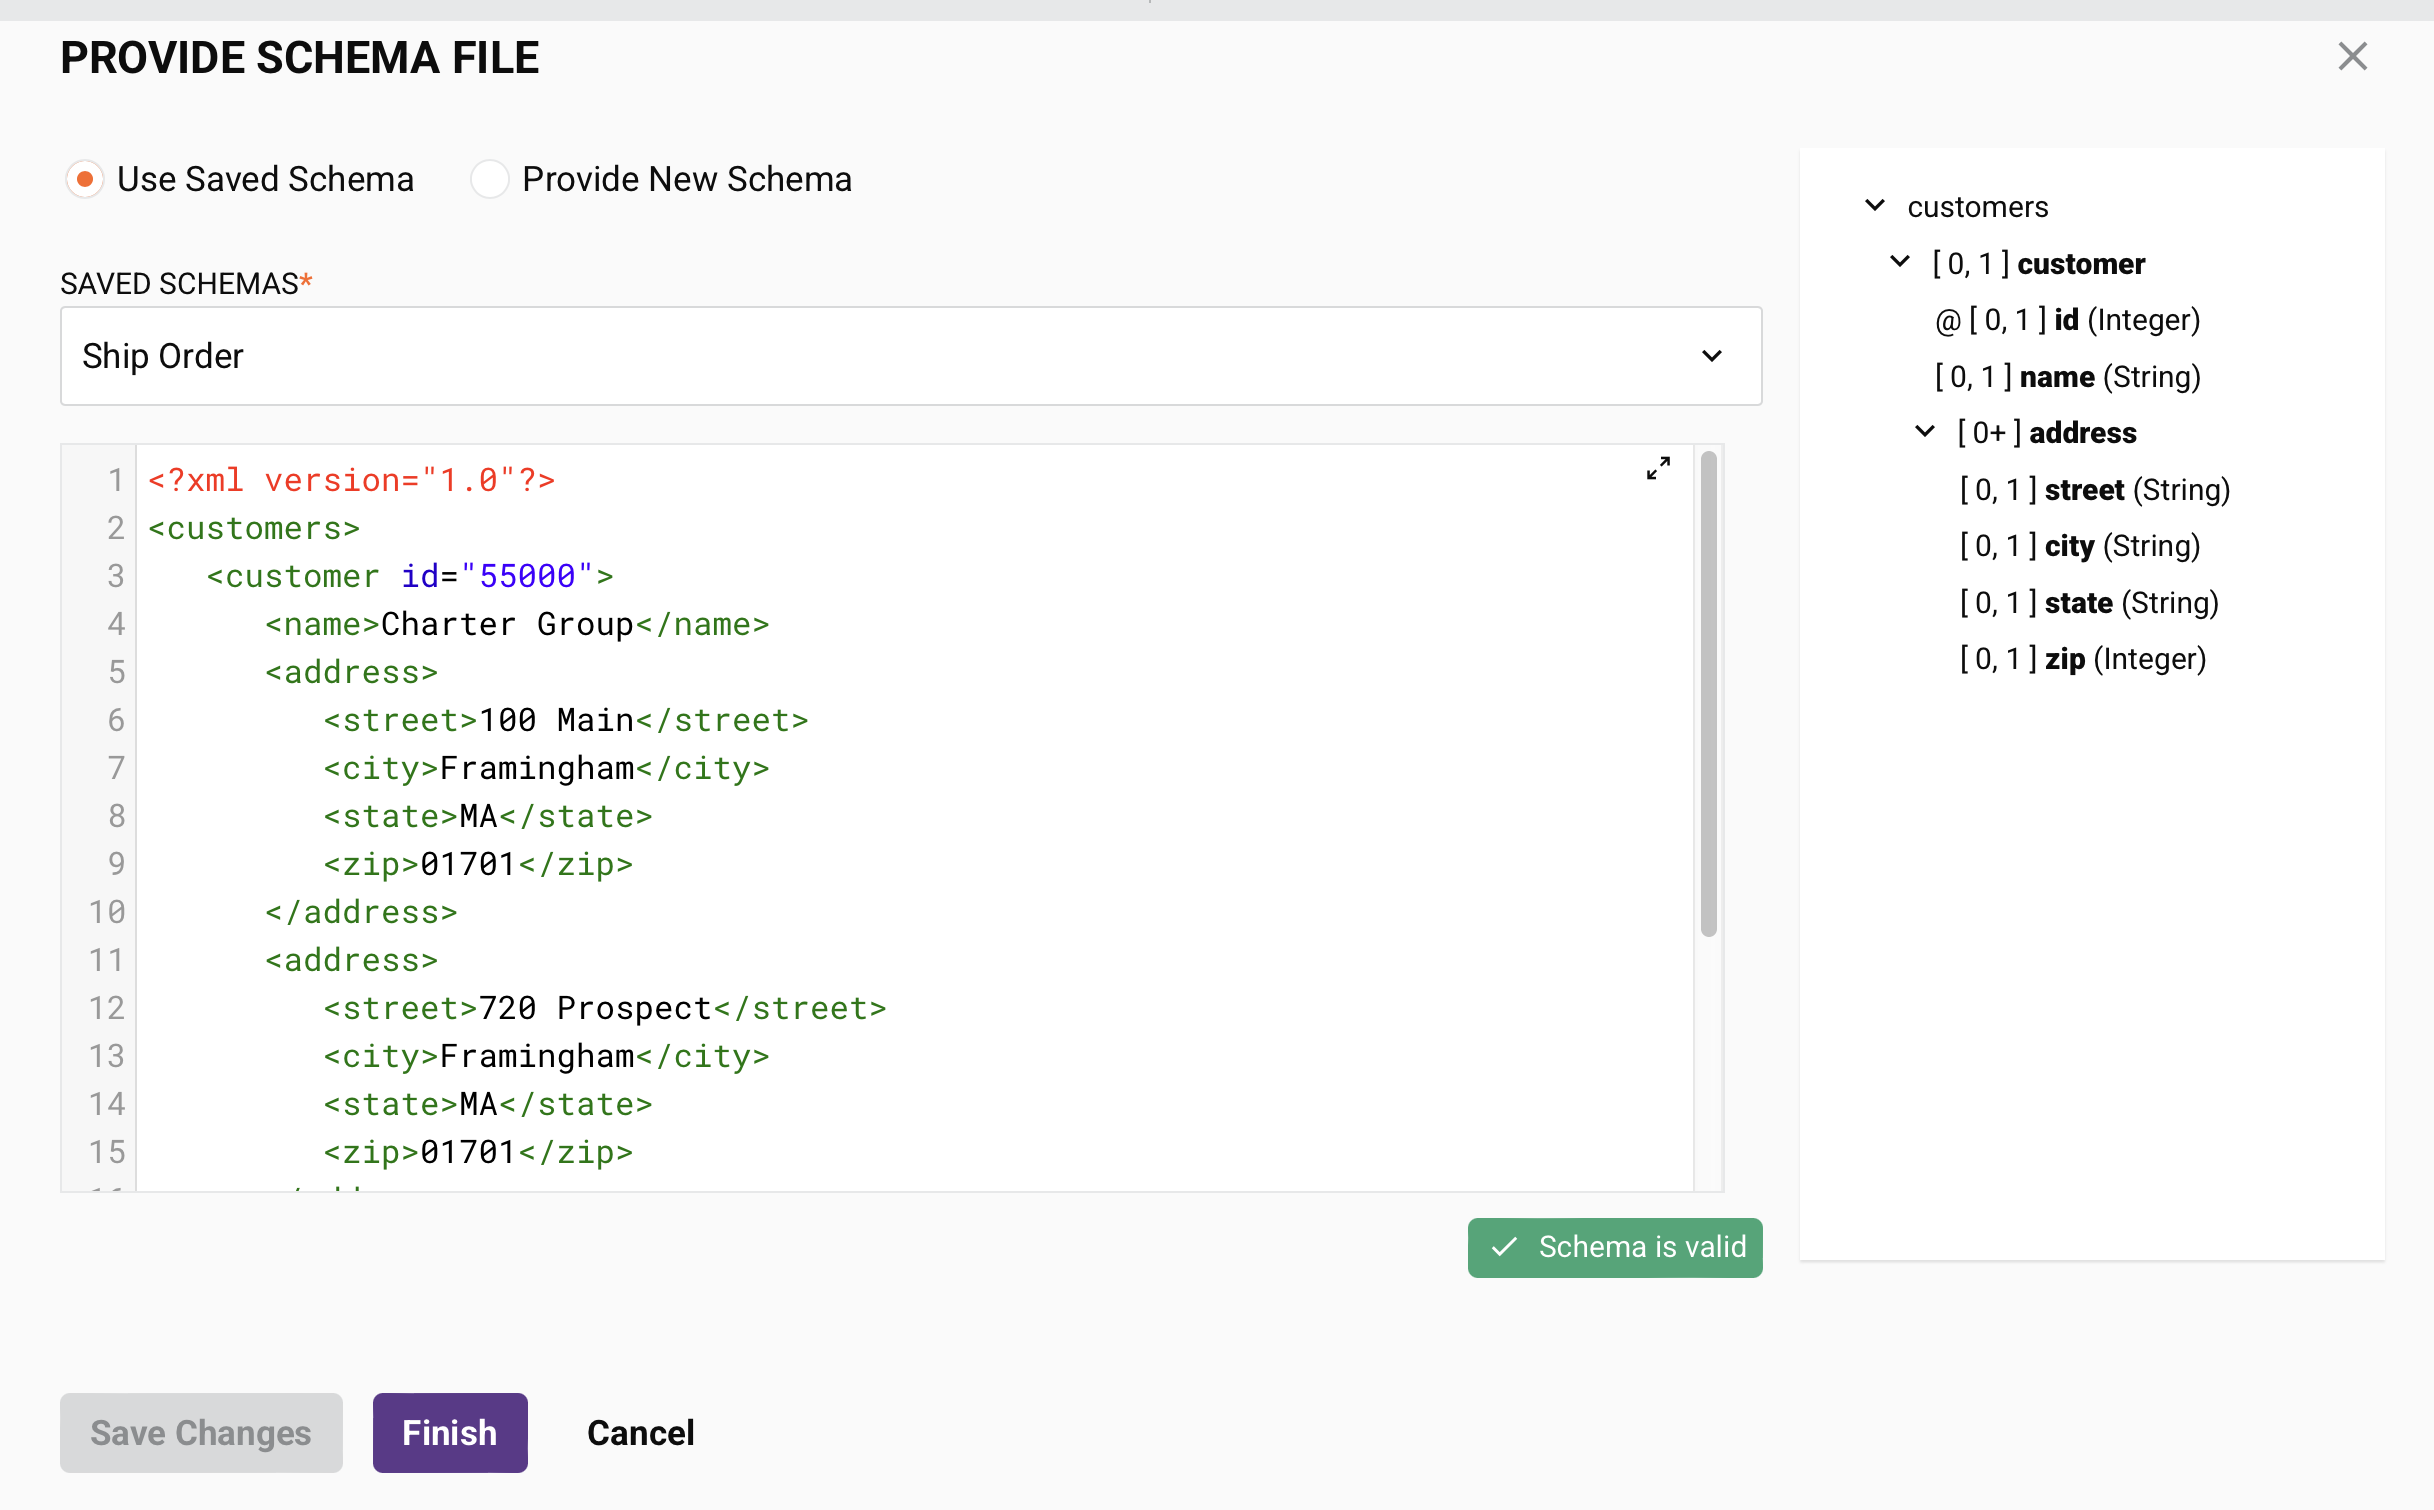Viewport: 2434px width, 1510px height.
Task: Open the Saved Schemas dropdown chevron
Action: 1712,356
